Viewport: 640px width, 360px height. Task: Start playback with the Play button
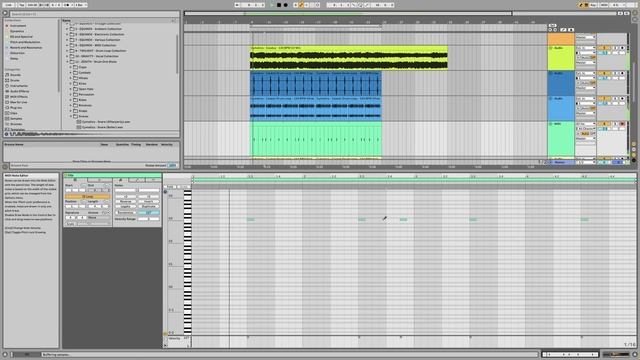(272, 5)
